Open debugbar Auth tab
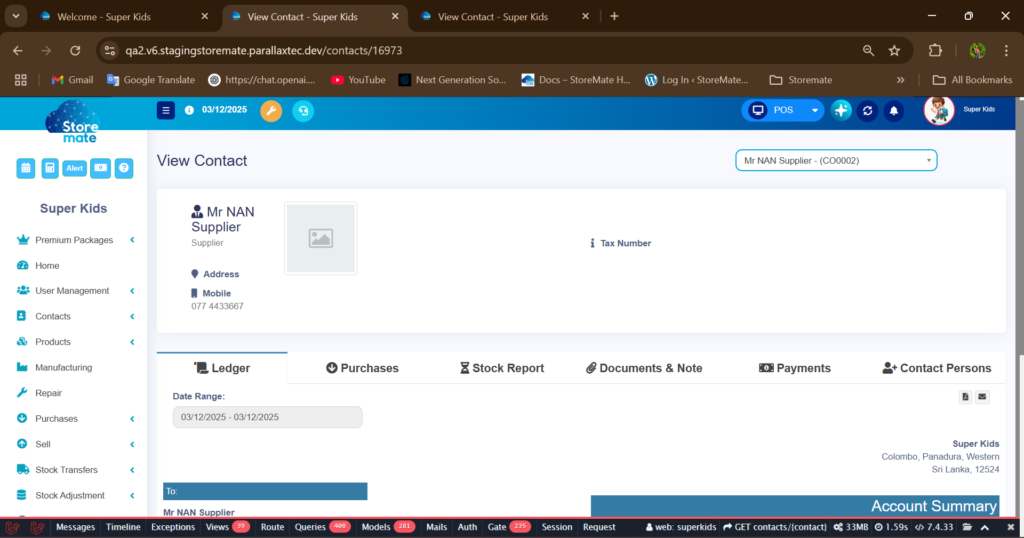 pyautogui.click(x=467, y=527)
